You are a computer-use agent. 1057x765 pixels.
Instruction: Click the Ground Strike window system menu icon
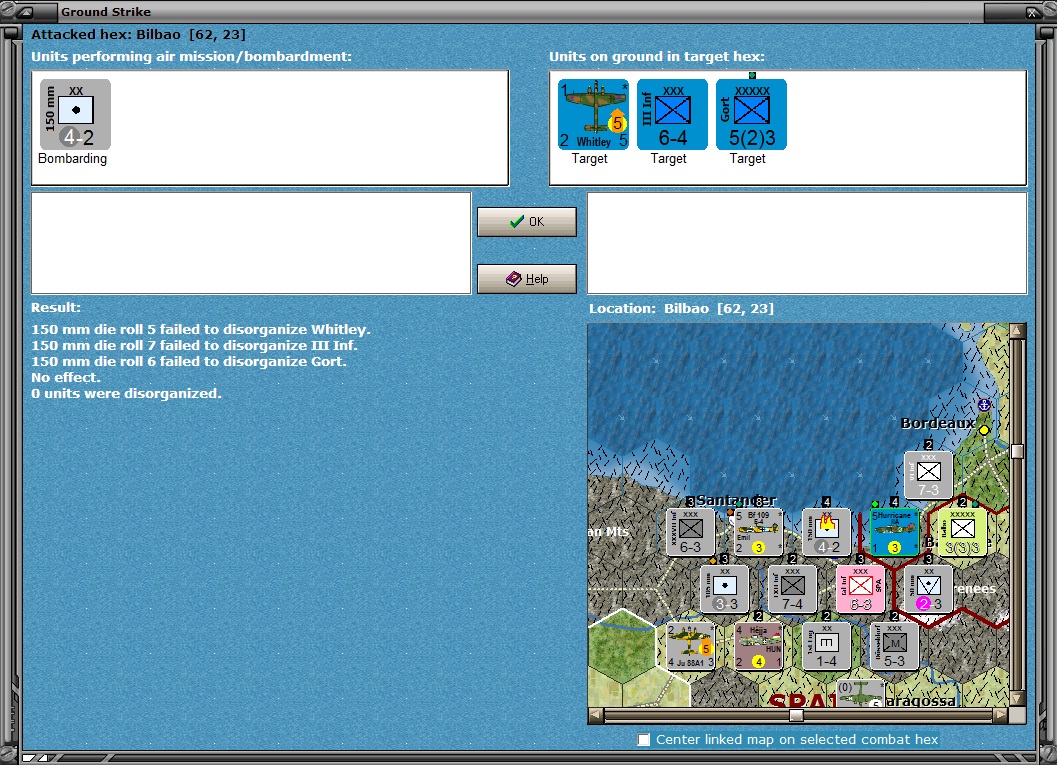tap(24, 11)
